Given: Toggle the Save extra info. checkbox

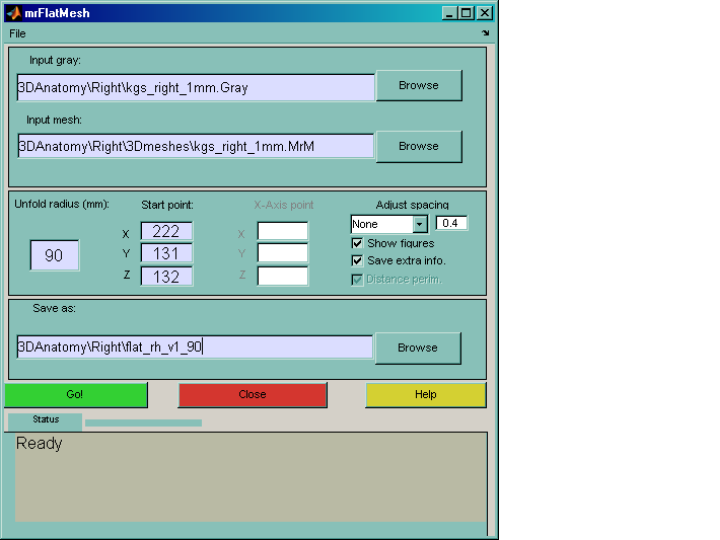Looking at the screenshot, I should (357, 260).
